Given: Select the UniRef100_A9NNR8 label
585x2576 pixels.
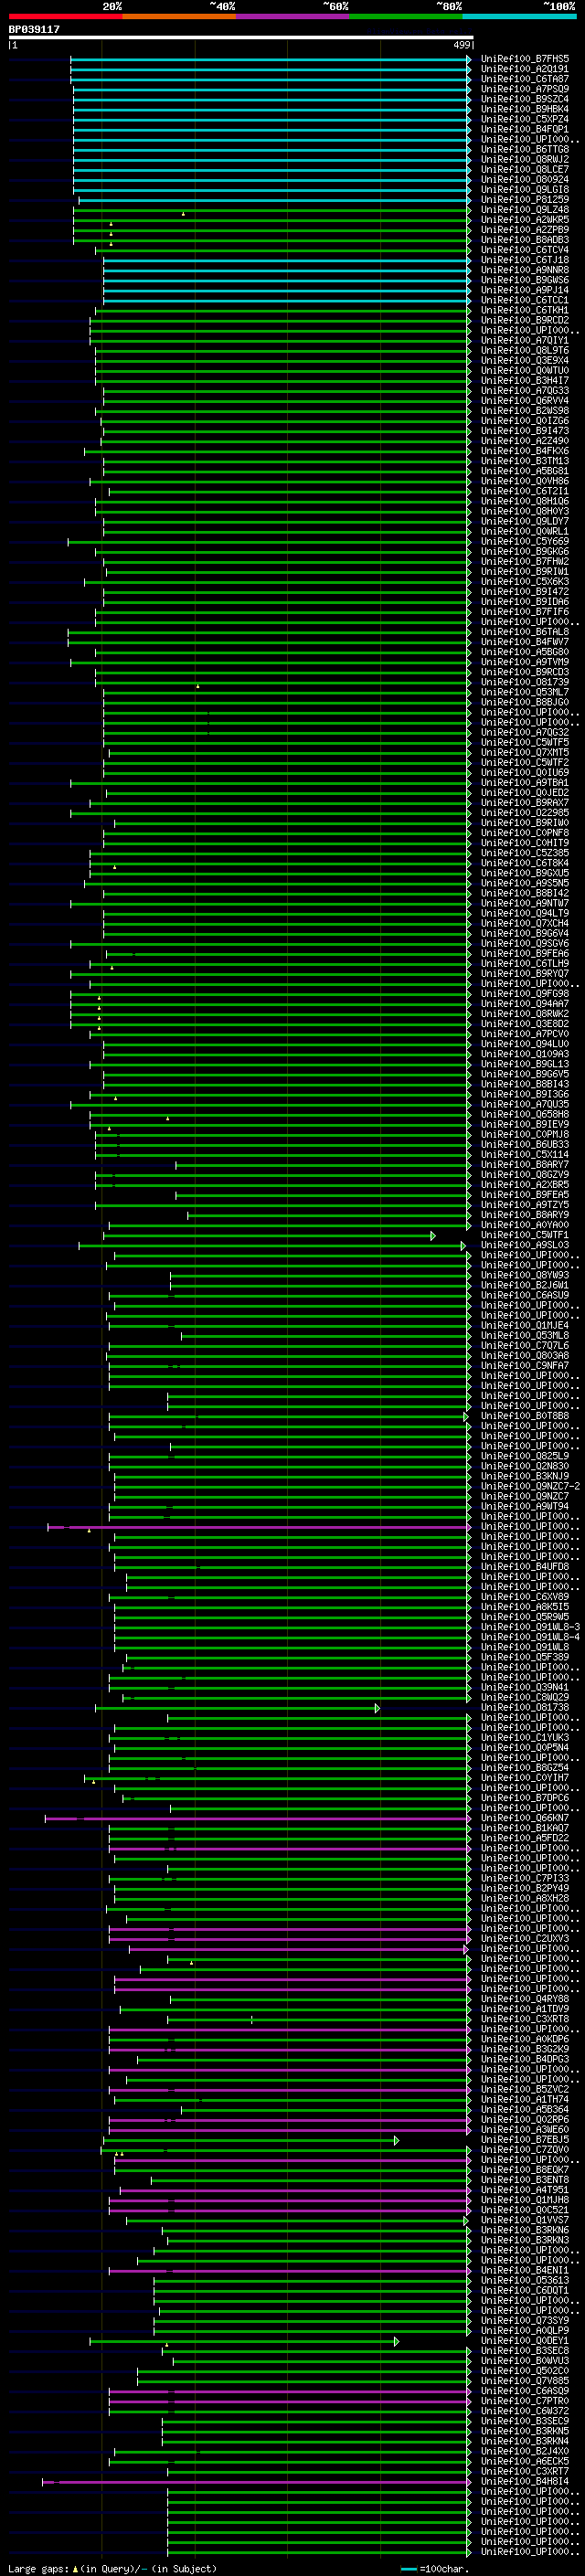Looking at the screenshot, I should pyautogui.click(x=525, y=270).
